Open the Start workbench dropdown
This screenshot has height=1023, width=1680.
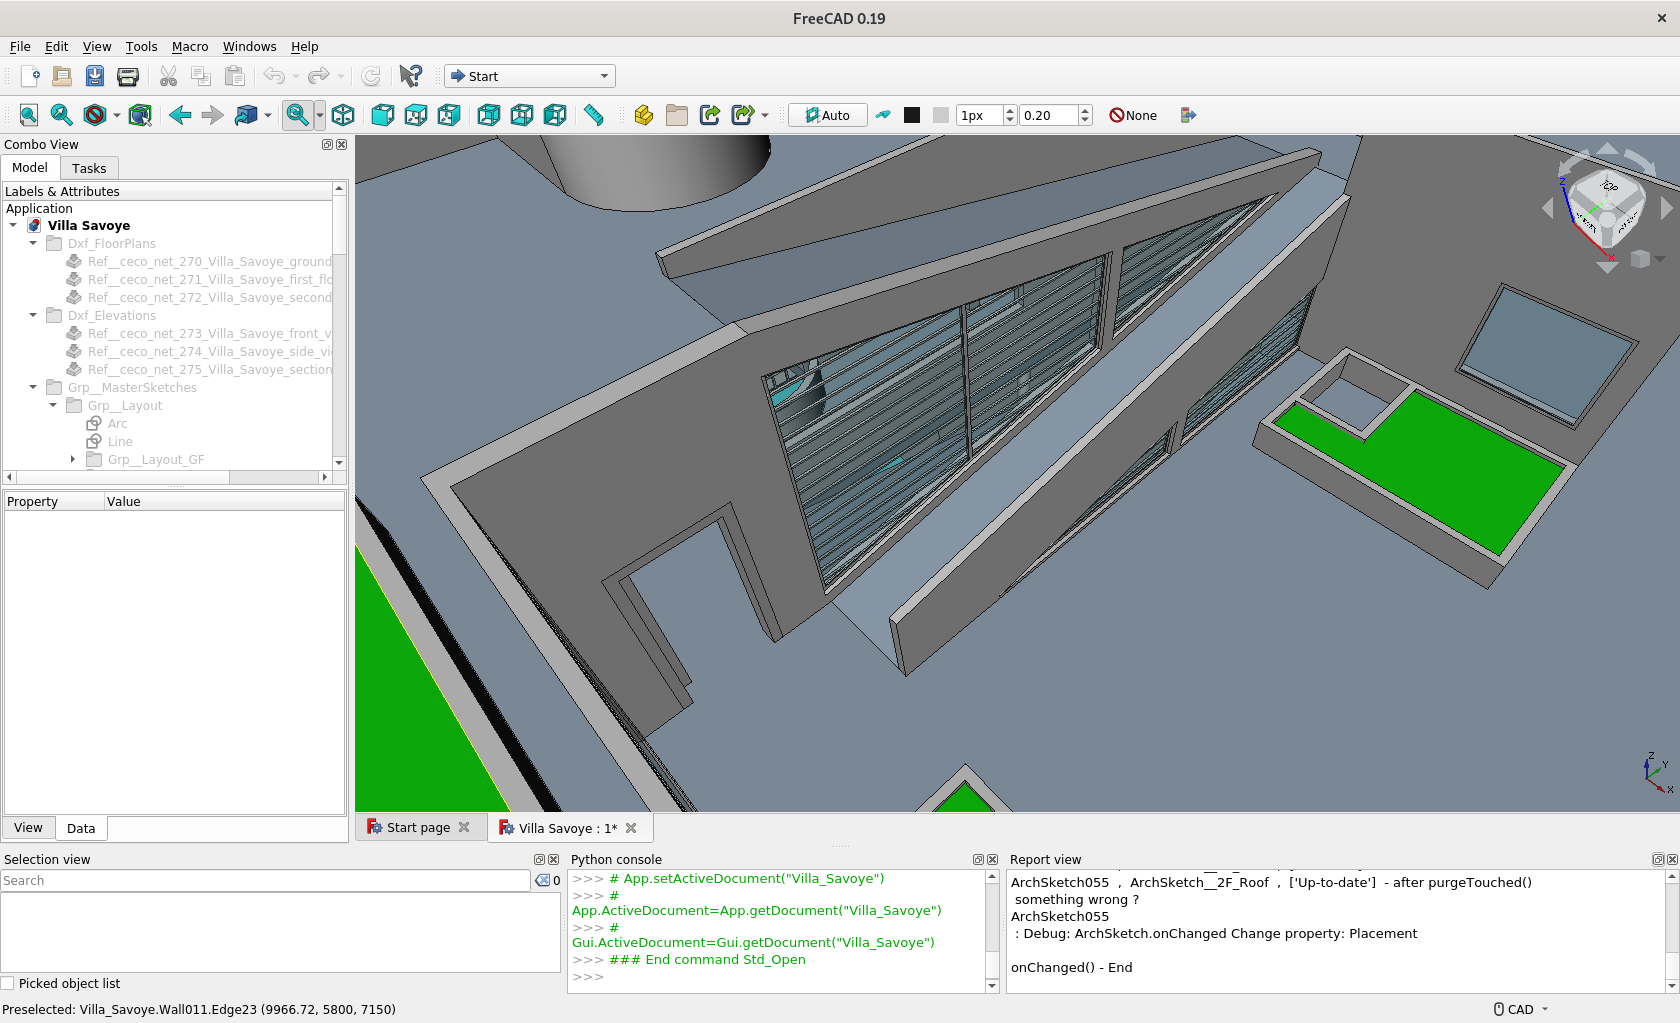tap(530, 76)
